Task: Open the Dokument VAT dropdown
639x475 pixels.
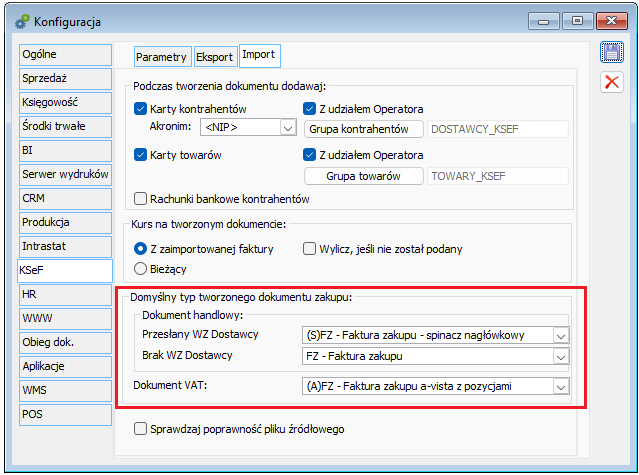Action: [x=560, y=385]
